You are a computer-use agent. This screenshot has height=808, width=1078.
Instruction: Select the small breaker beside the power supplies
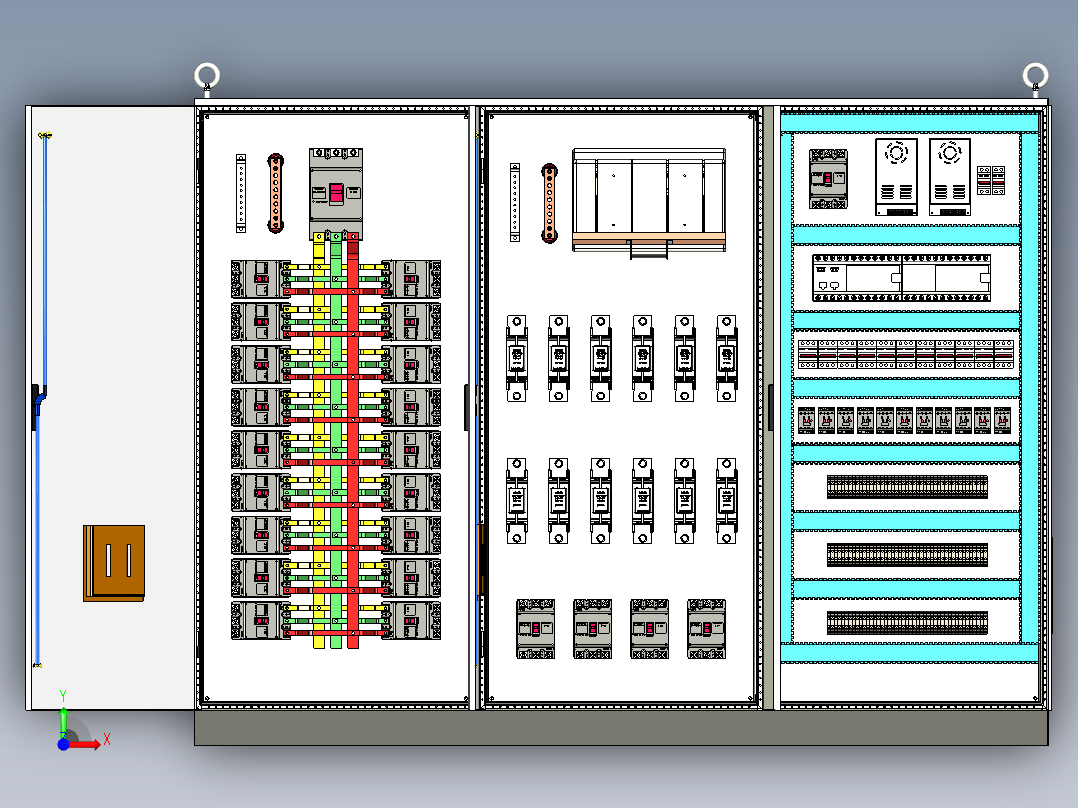[x=828, y=179]
